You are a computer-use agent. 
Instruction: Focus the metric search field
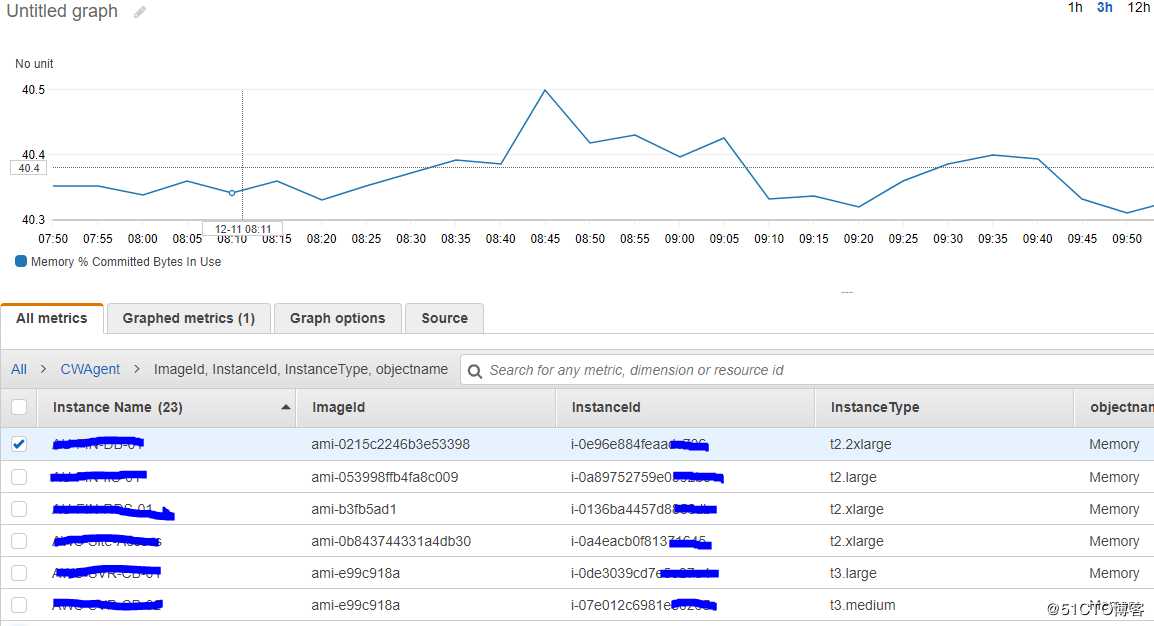tap(807, 370)
